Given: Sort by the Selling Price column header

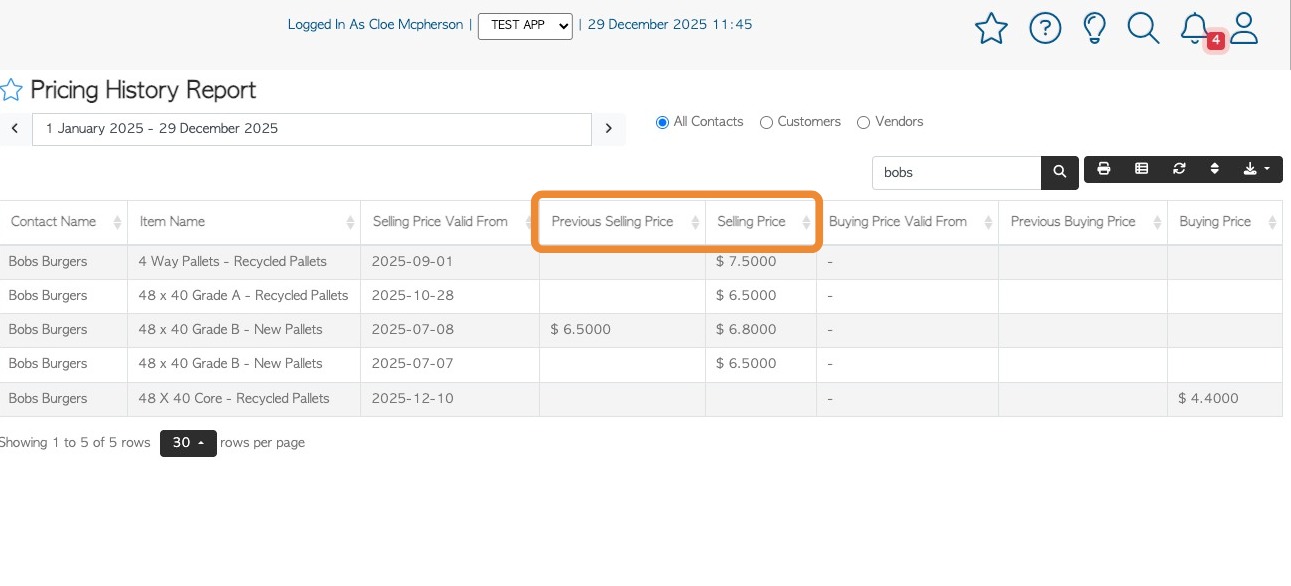Looking at the screenshot, I should pyautogui.click(x=751, y=222).
